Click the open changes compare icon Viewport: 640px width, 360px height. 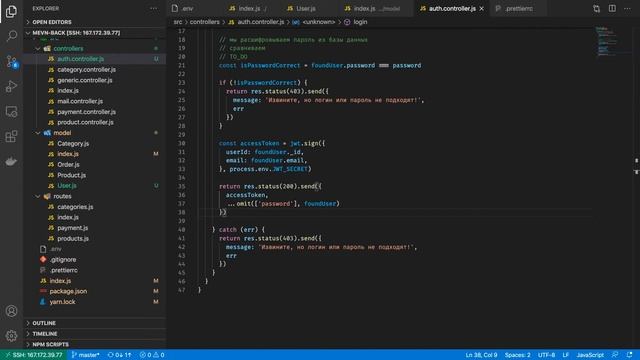tap(597, 8)
